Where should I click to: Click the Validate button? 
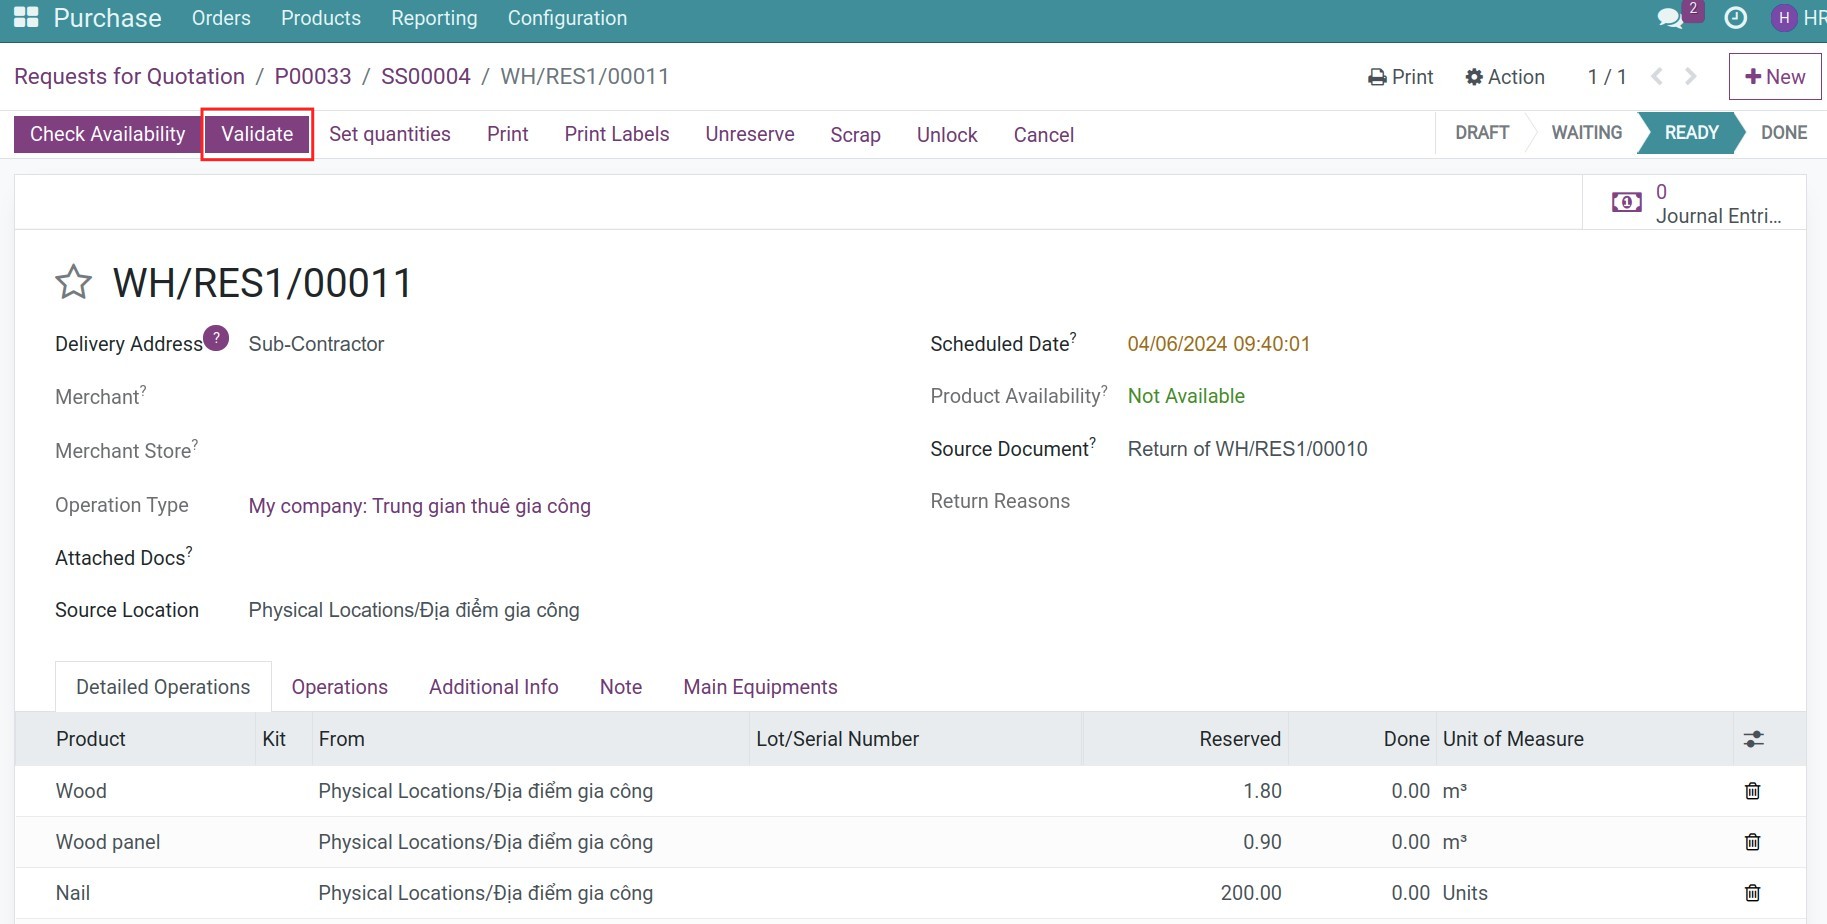coord(257,134)
